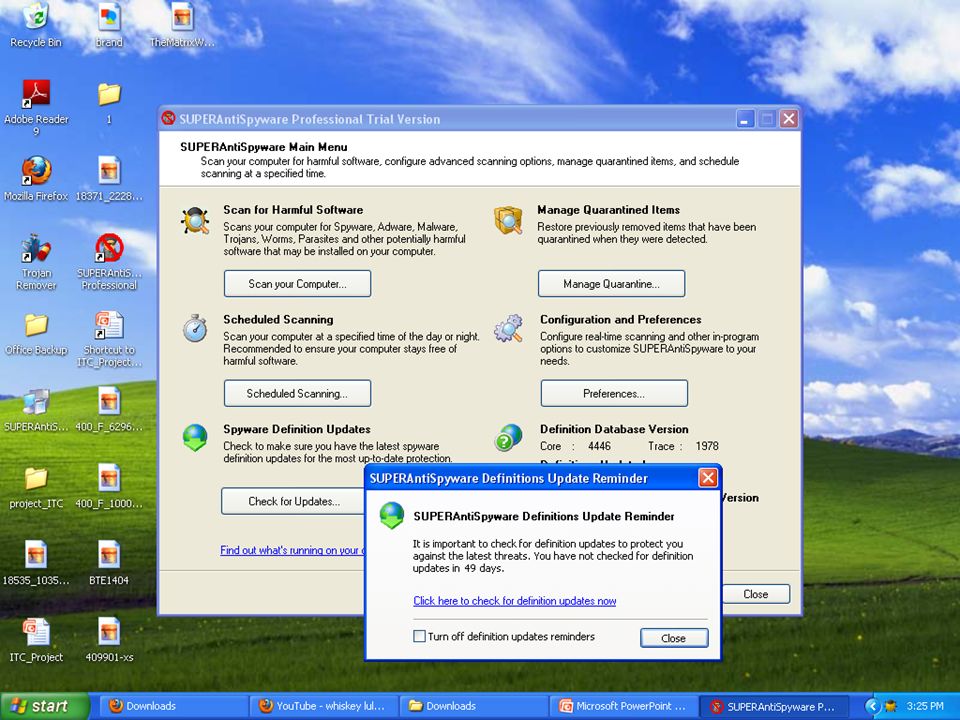Open Shortcut to ITC_Project desktop icon
The height and width of the screenshot is (720, 960).
click(x=109, y=324)
